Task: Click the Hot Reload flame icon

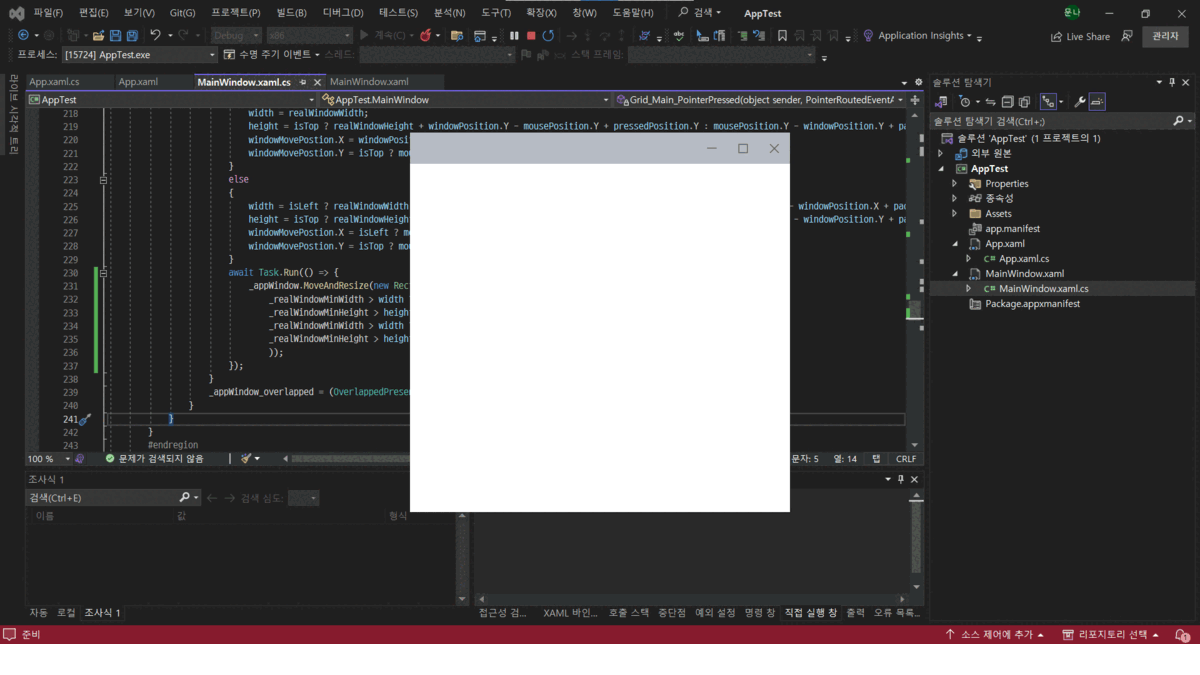Action: (x=425, y=35)
